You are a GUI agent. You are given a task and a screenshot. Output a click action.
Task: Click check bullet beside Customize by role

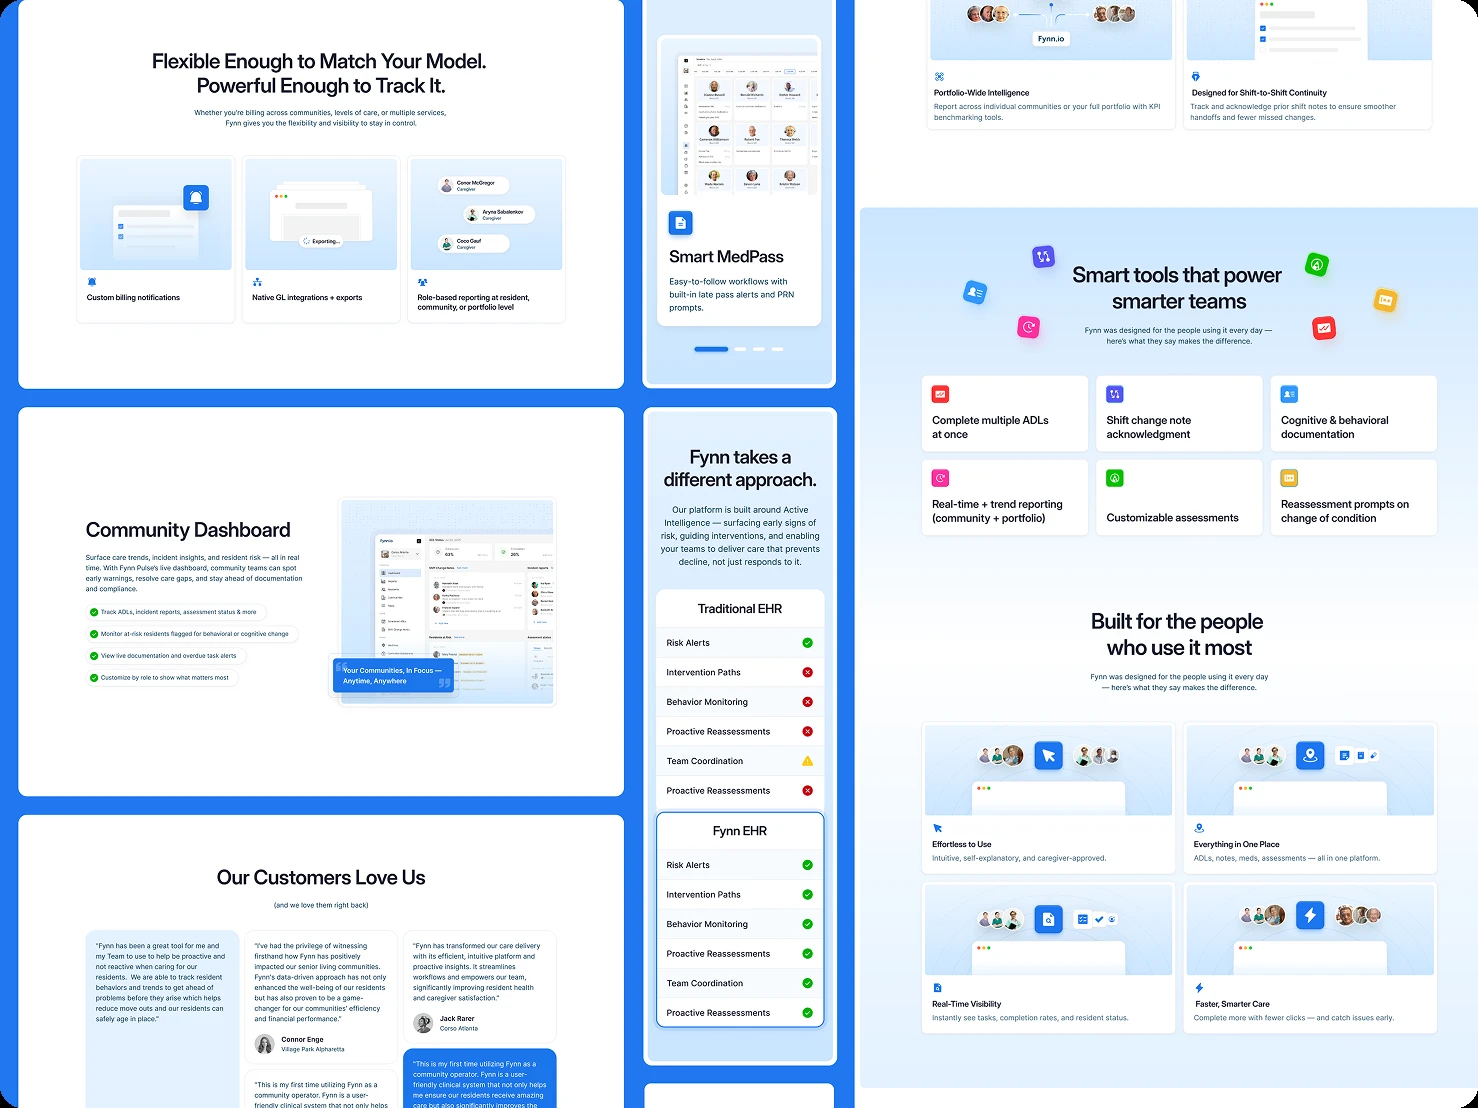tap(94, 678)
